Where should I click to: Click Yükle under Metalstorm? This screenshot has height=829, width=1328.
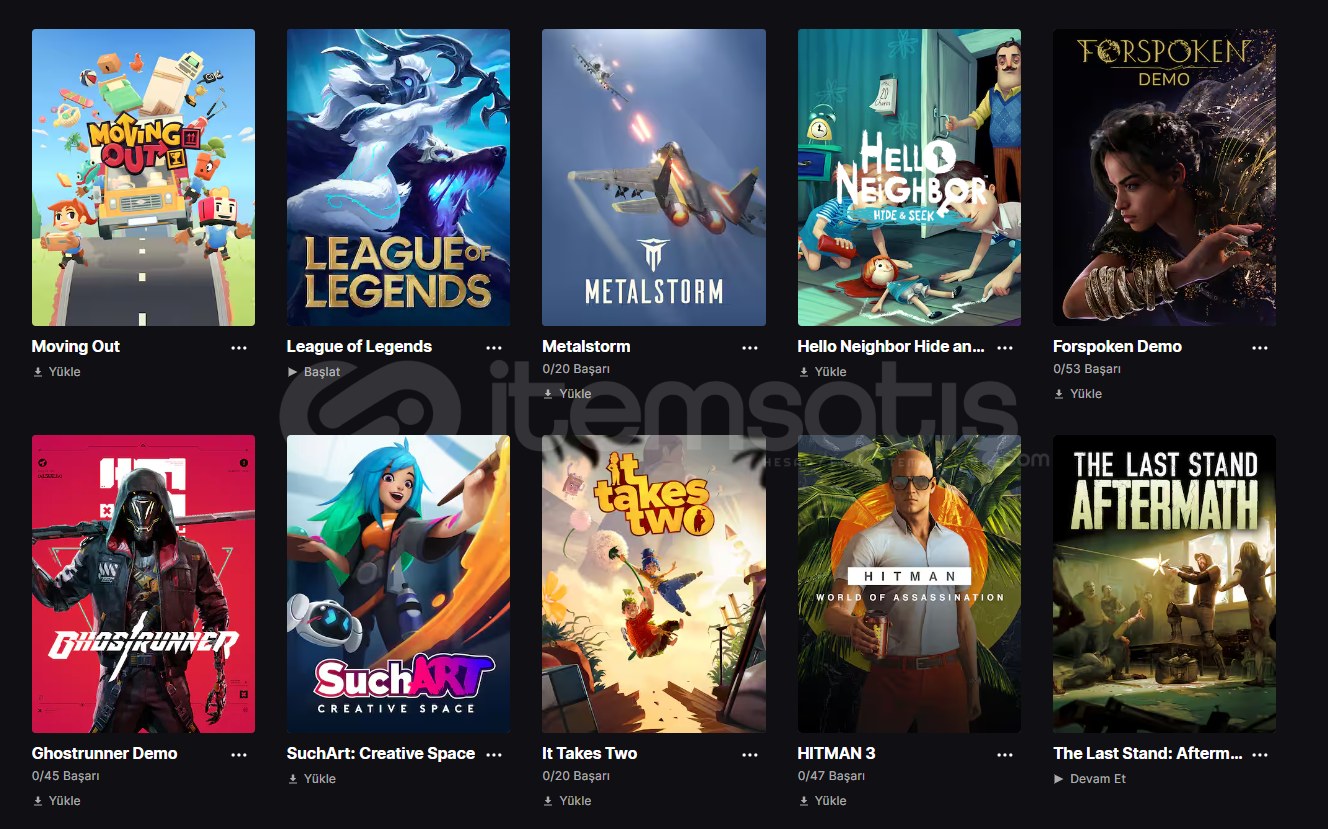click(x=575, y=394)
